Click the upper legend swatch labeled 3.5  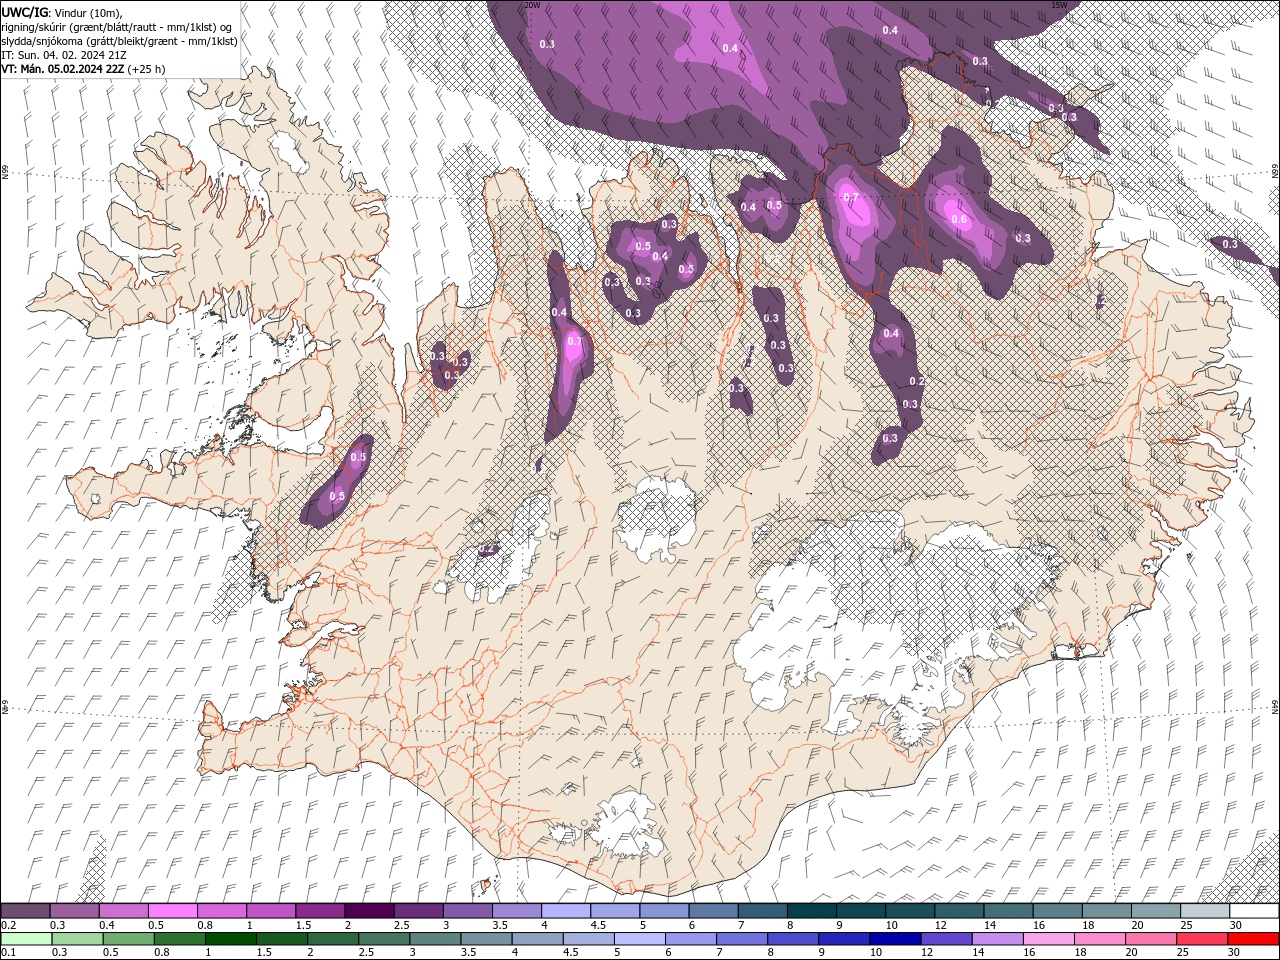517,910
